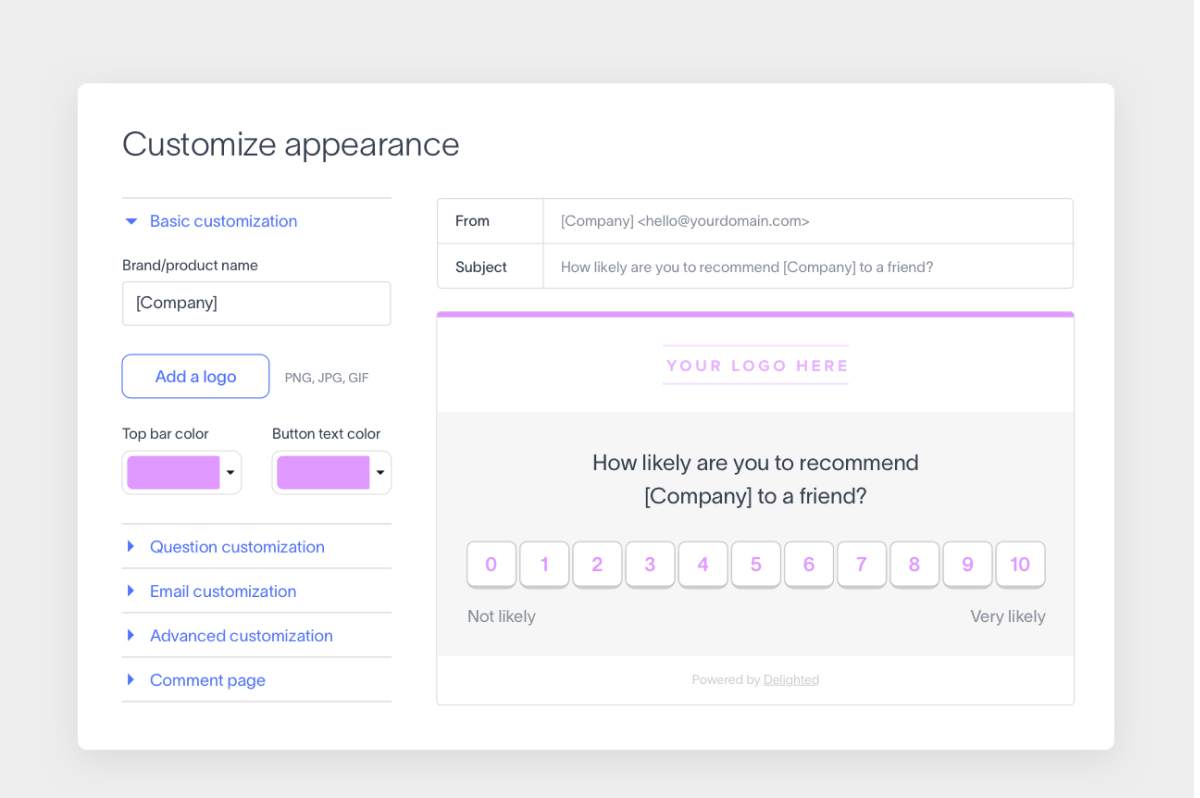Screen dimensions: 1200x798
Task: Click the Subject line field text
Action: 747,267
